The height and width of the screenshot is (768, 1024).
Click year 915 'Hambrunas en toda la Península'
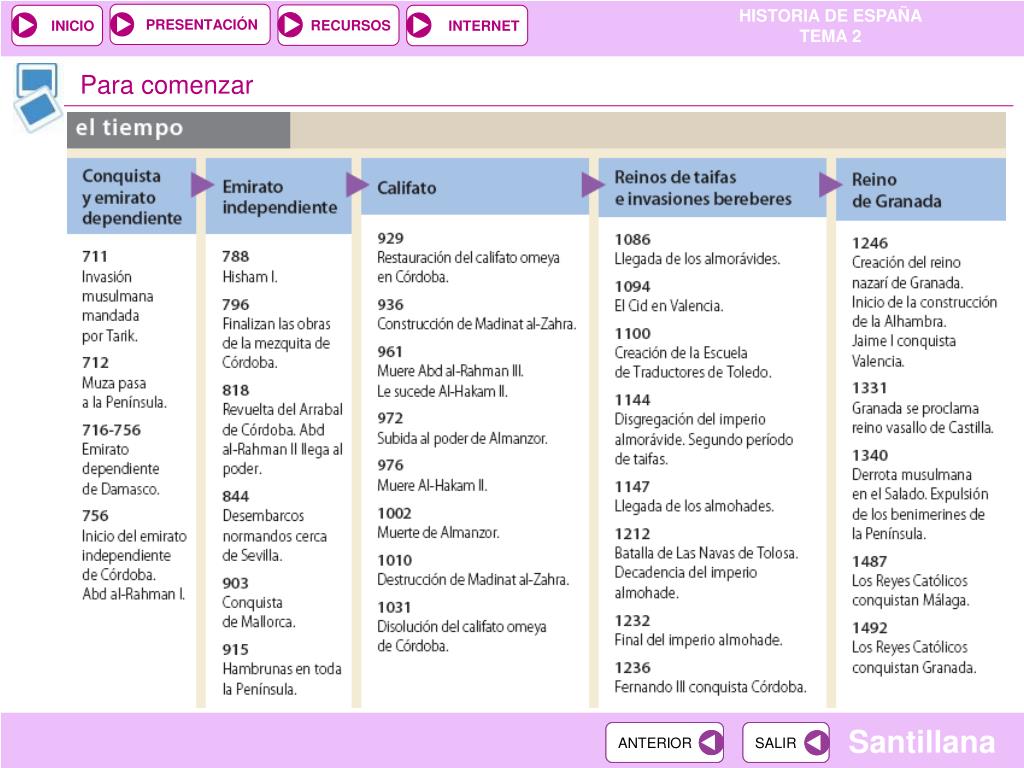pos(281,669)
